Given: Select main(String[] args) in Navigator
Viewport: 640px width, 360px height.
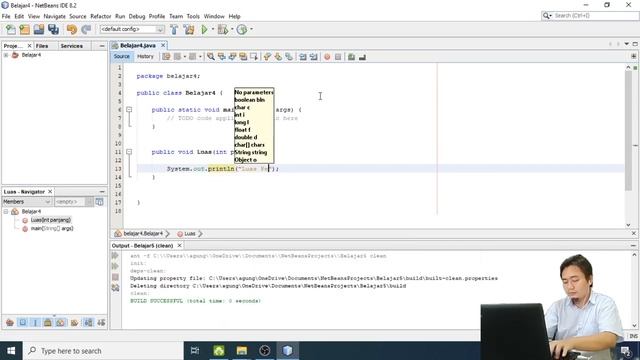Looking at the screenshot, I should pos(52,229).
